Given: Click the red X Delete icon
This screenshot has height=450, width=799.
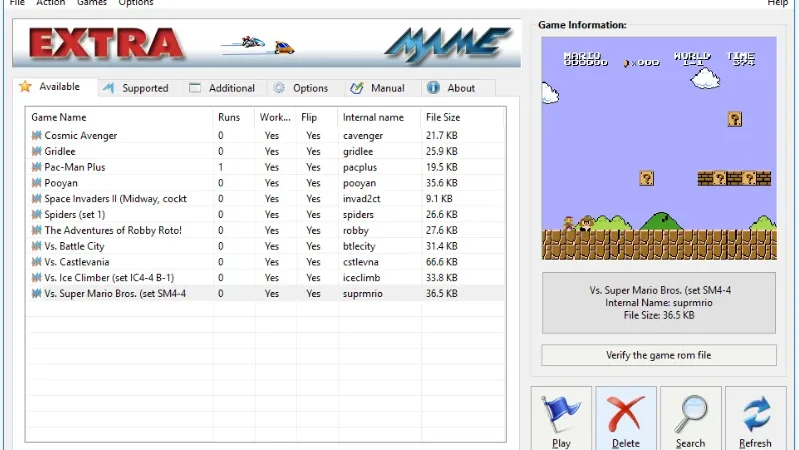Looking at the screenshot, I should 626,414.
